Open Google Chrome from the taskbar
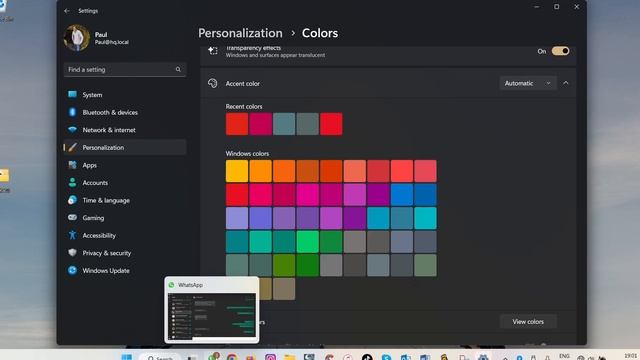This screenshot has height=360, width=640. click(x=232, y=358)
